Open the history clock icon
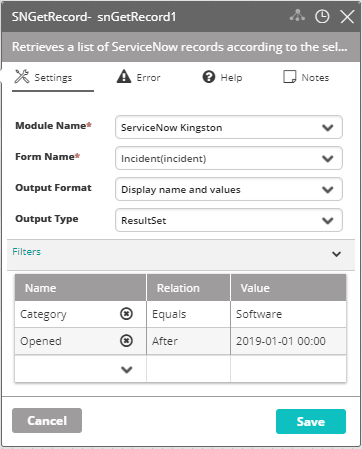The height and width of the screenshot is (449, 362). (322, 16)
